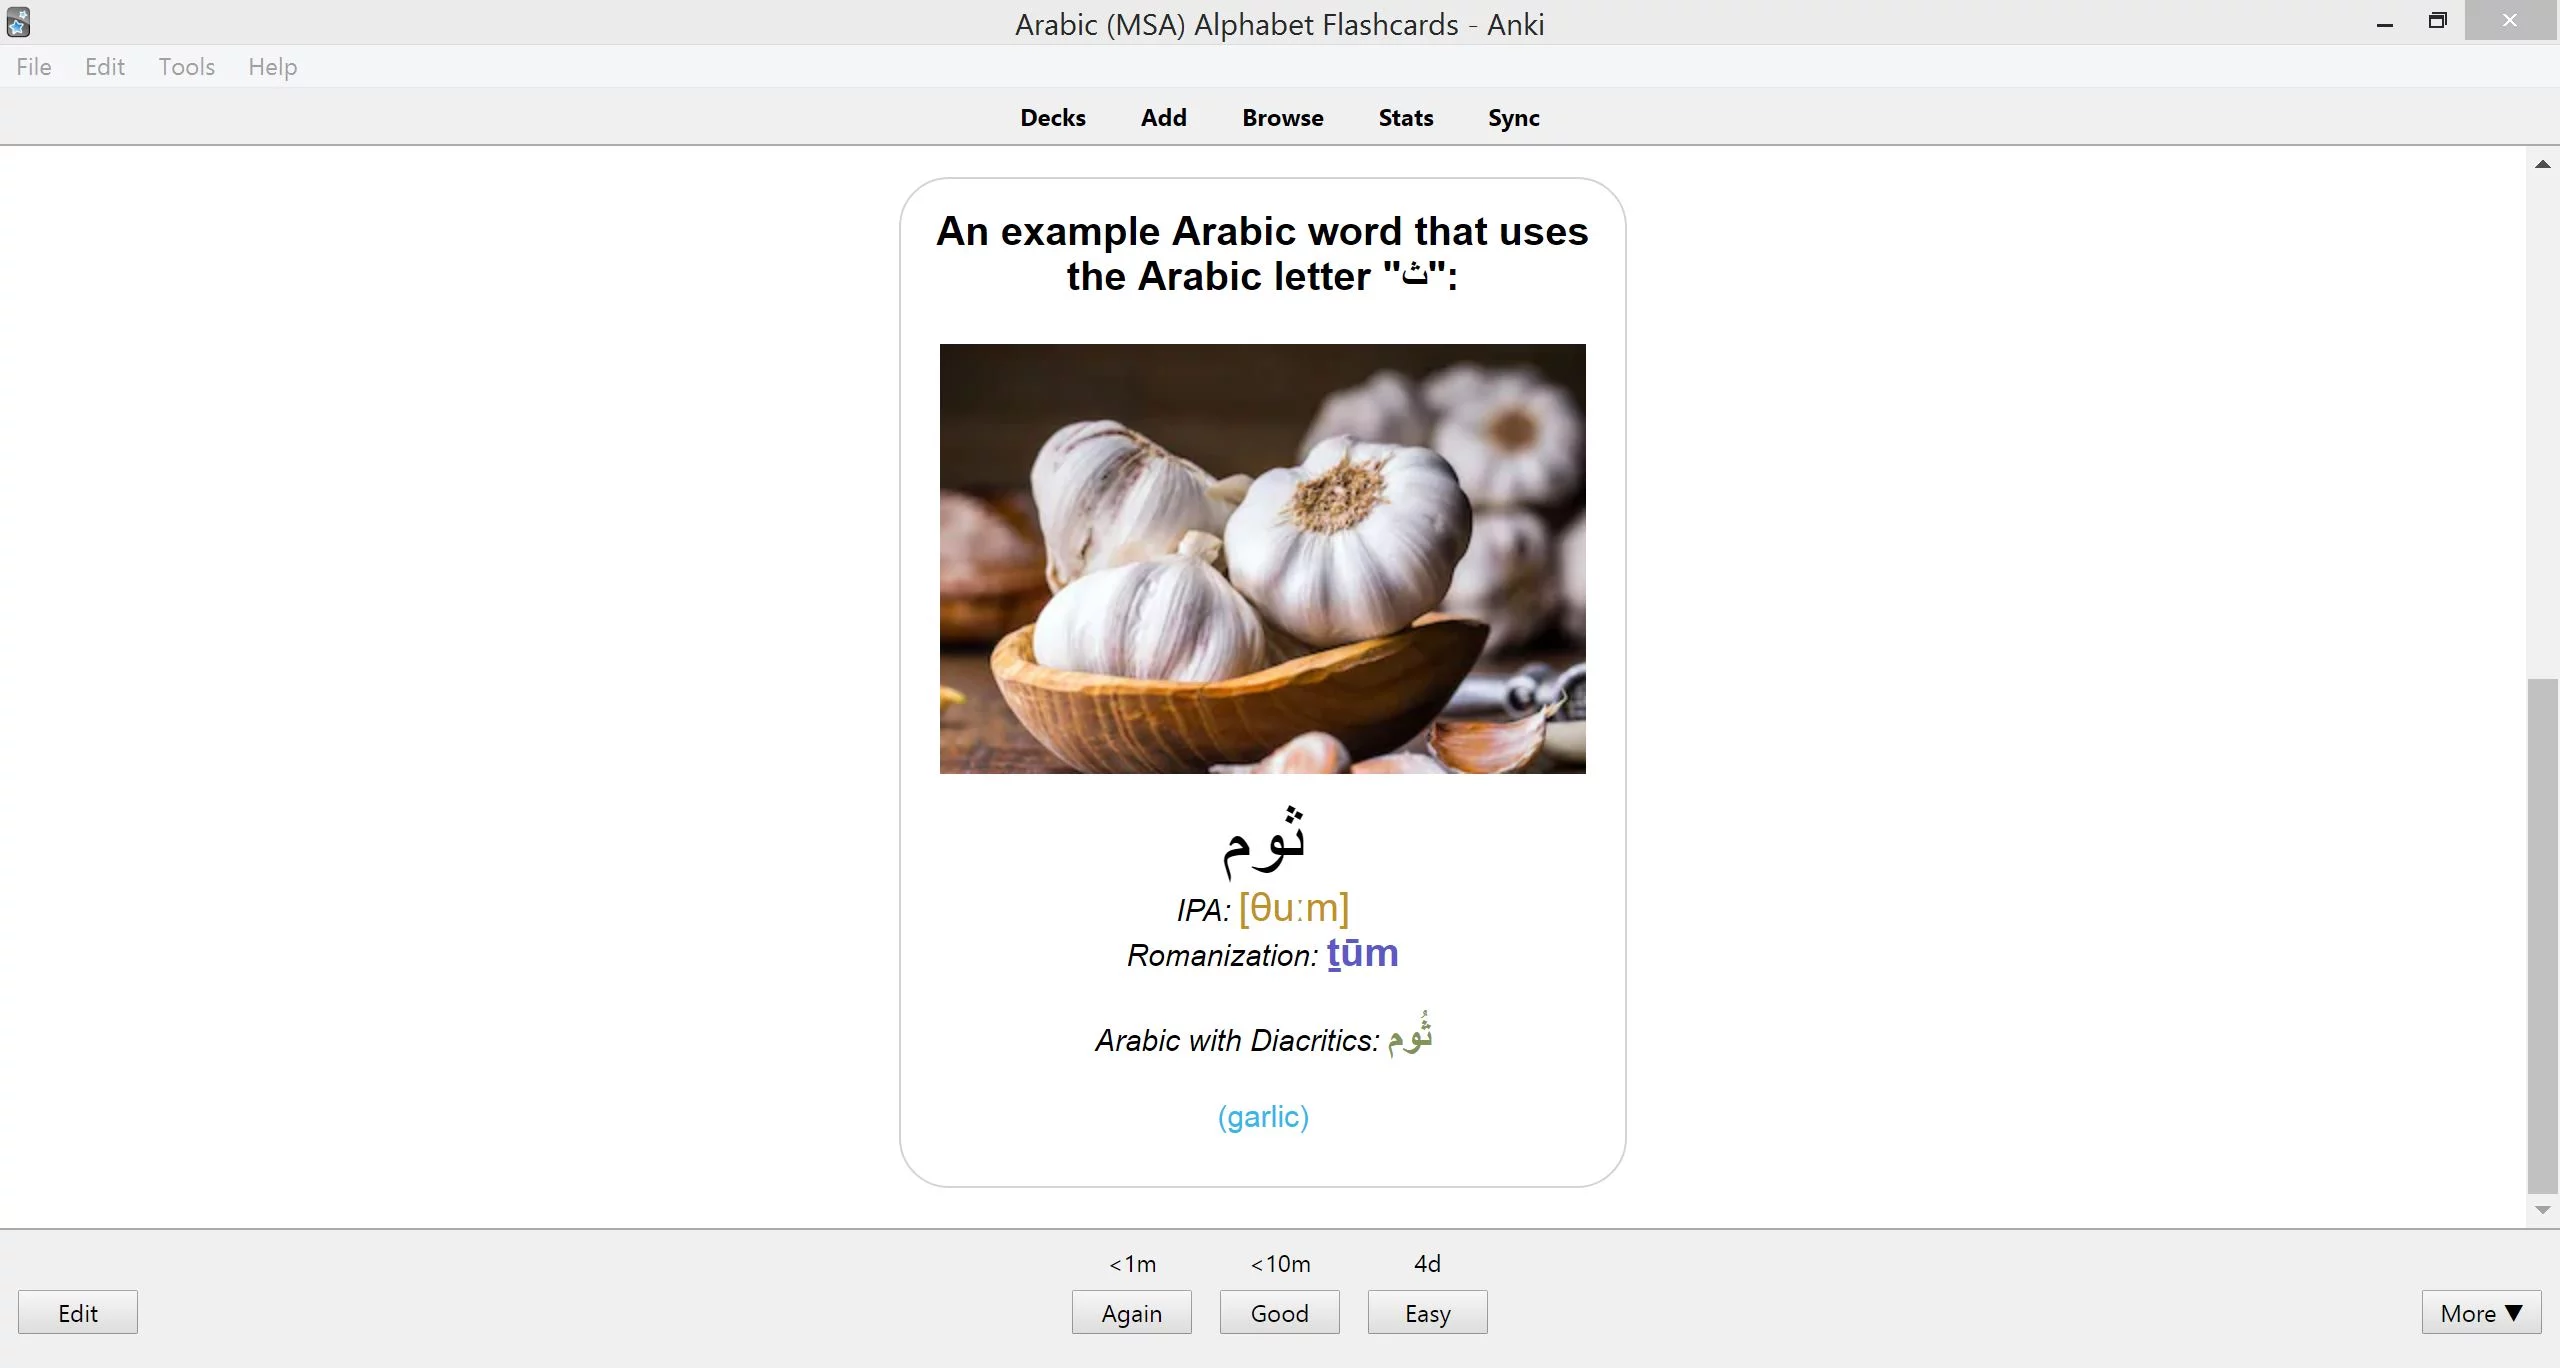Open the File menu

[x=34, y=67]
